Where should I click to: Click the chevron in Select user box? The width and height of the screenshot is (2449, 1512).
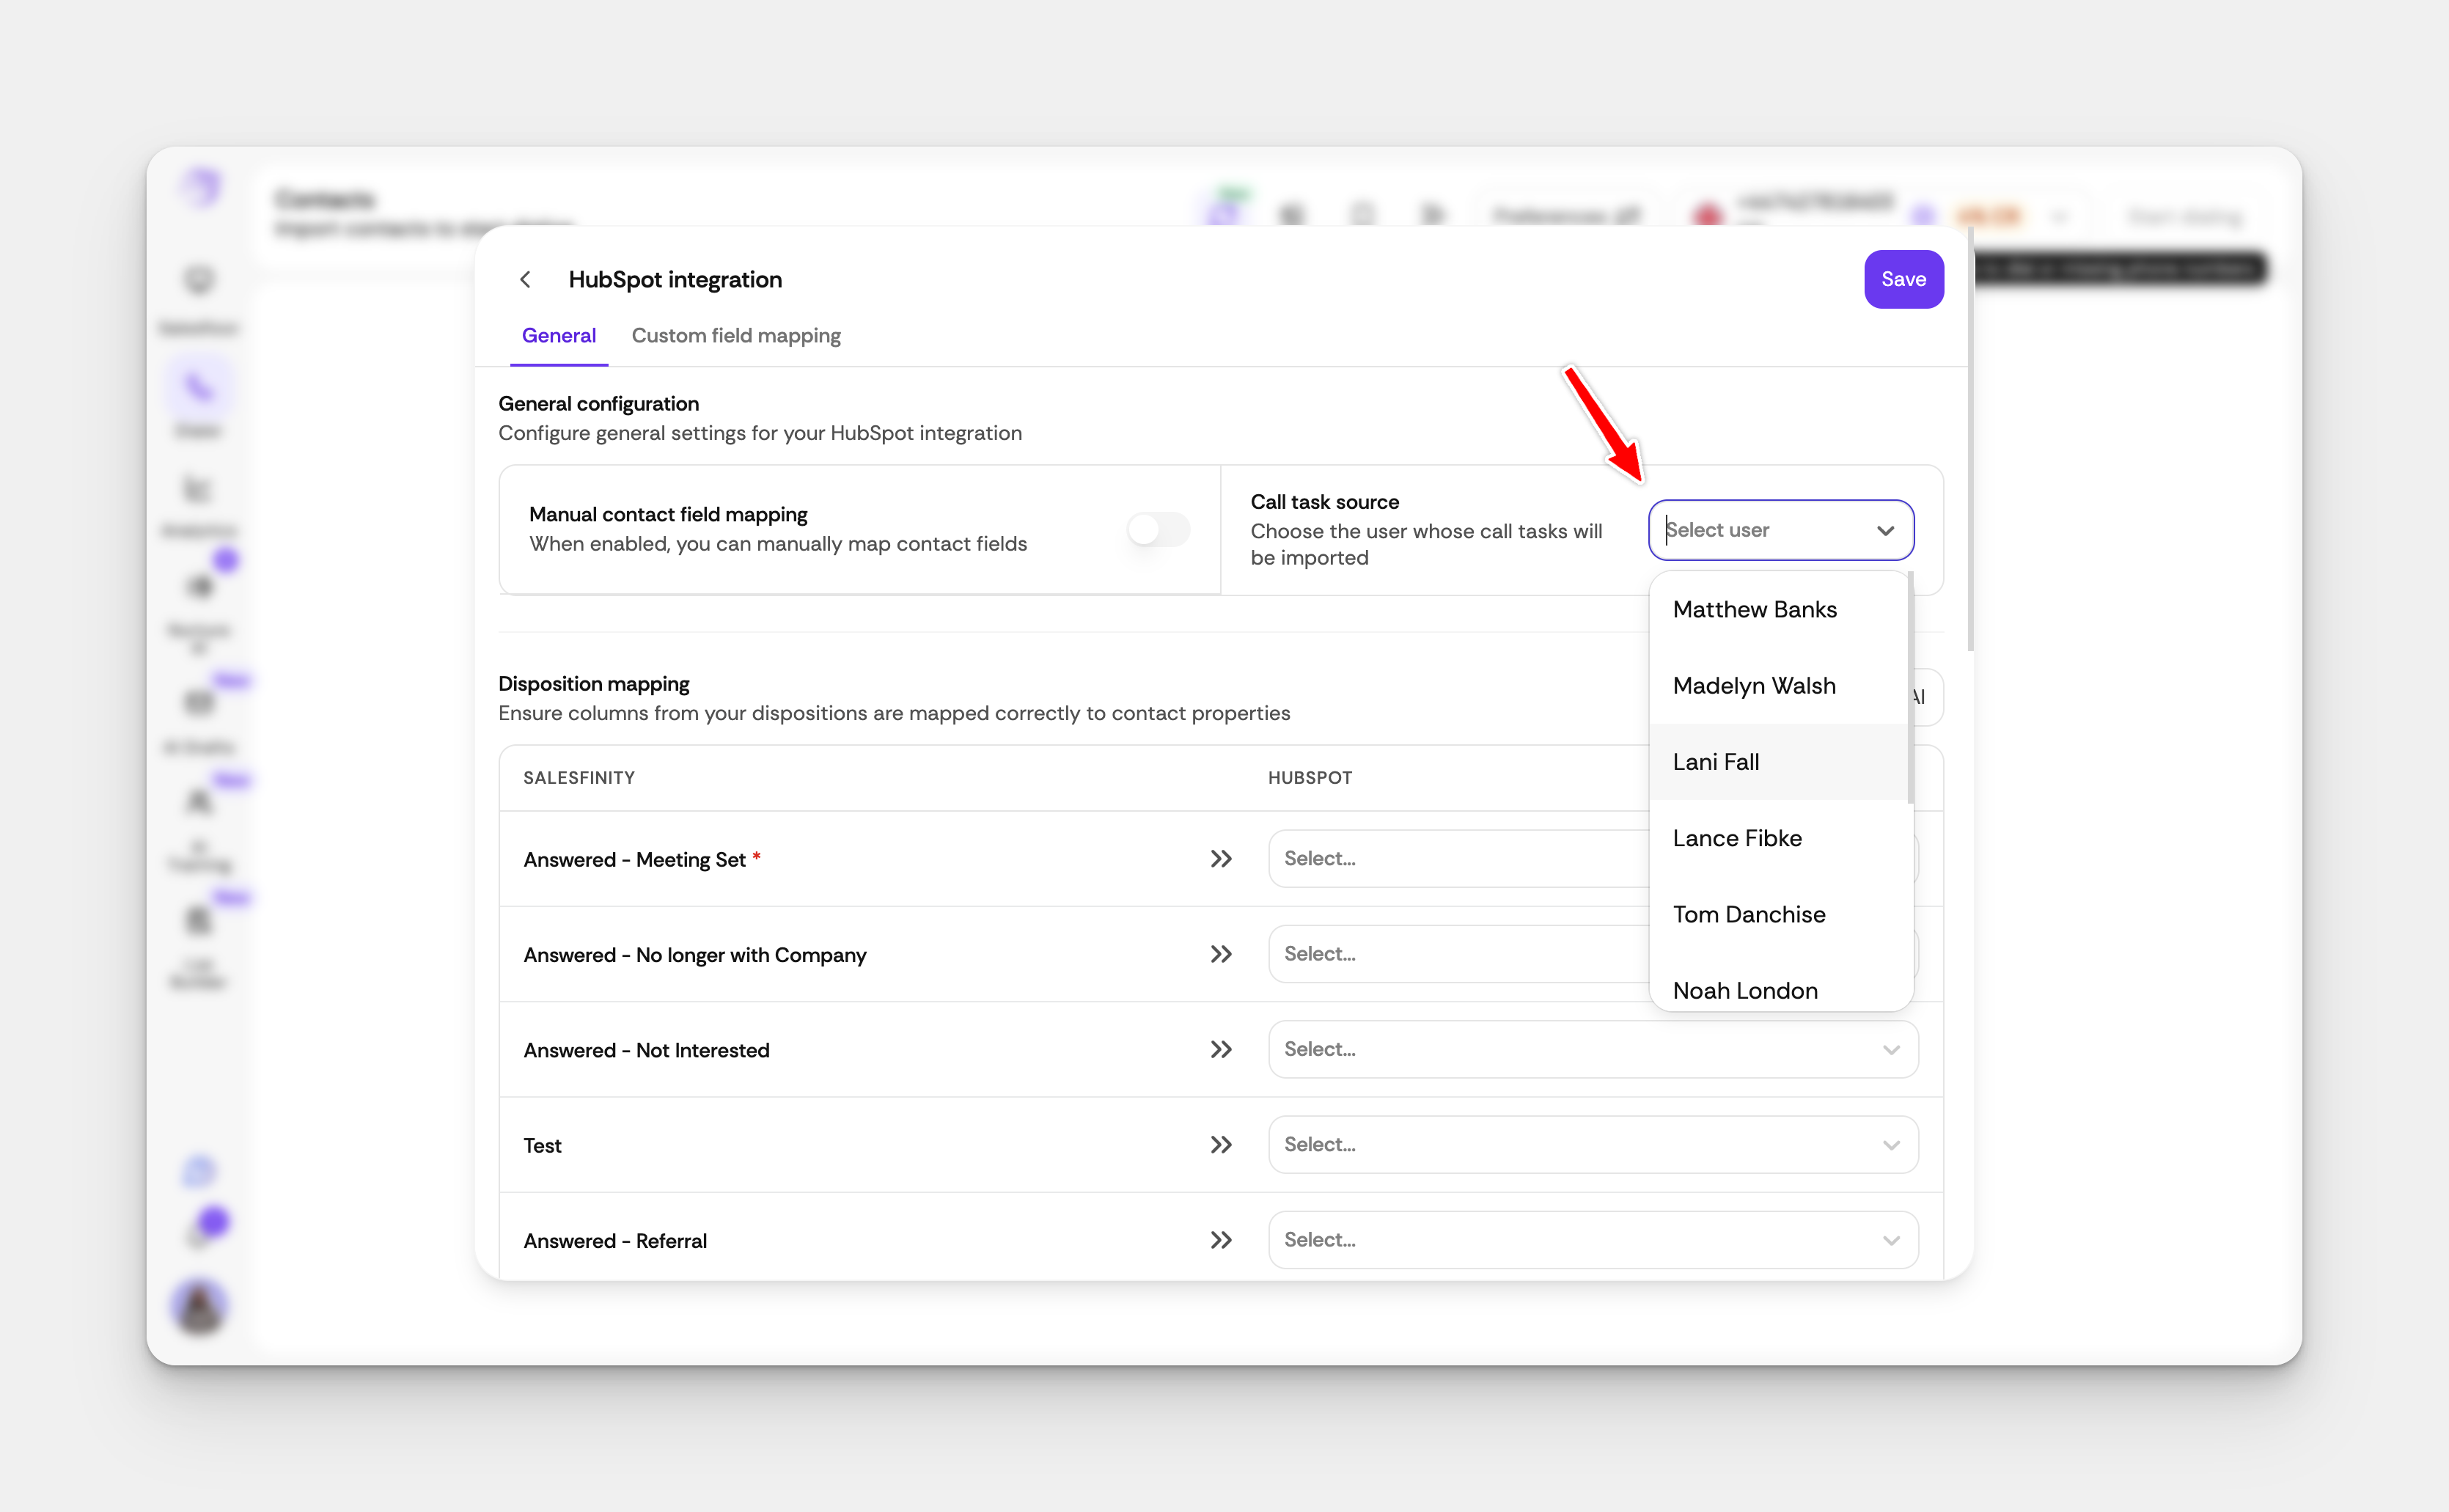[x=1885, y=530]
